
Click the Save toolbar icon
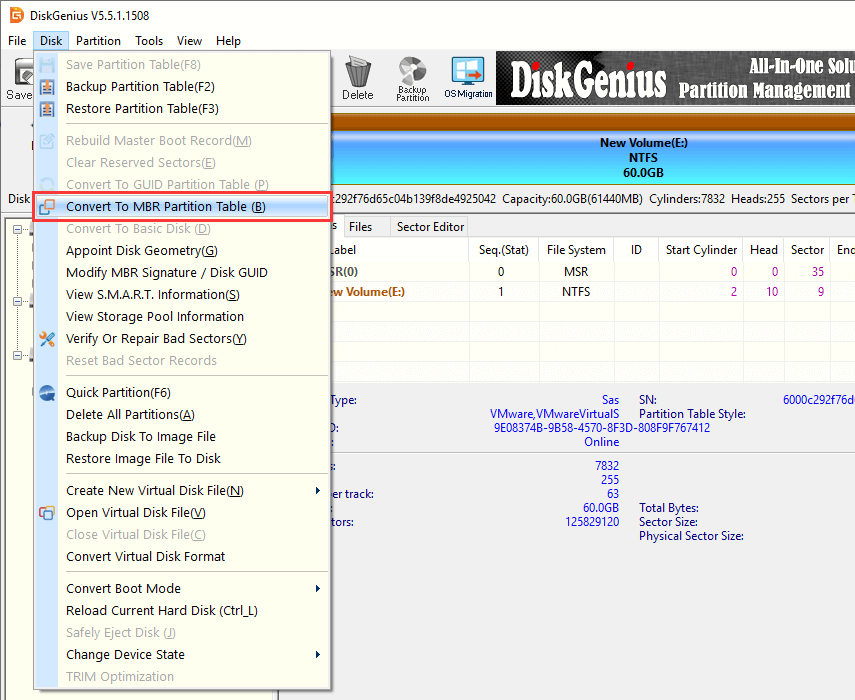18,78
